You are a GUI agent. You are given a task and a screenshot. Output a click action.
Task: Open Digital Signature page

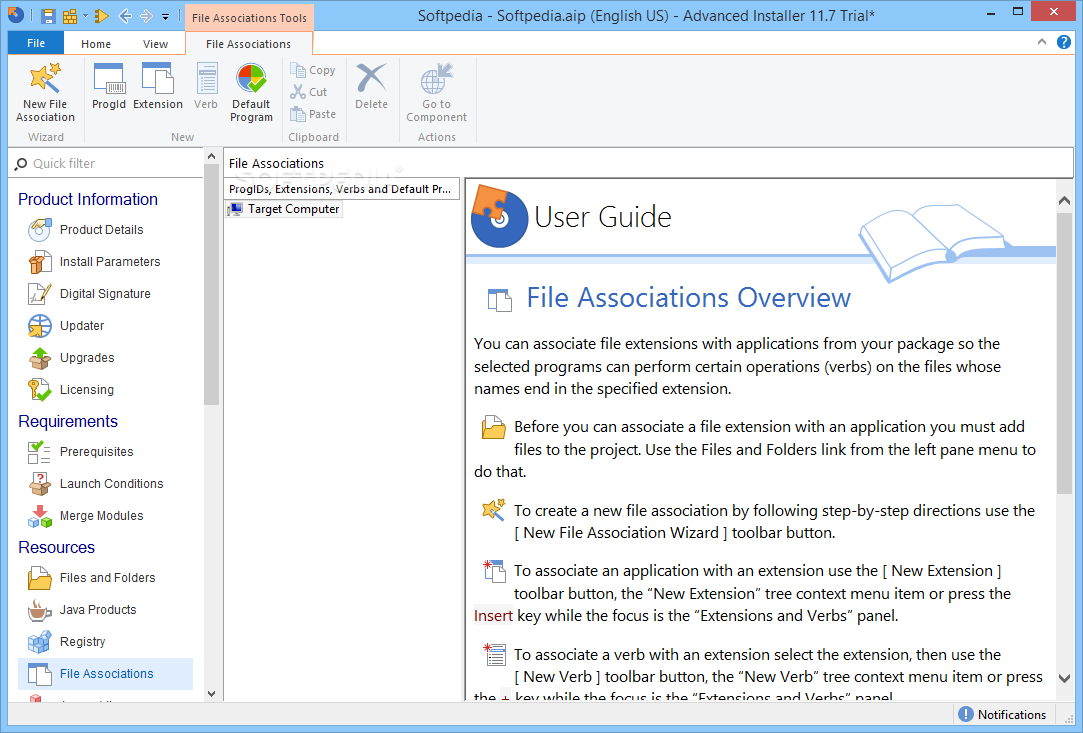pos(105,294)
